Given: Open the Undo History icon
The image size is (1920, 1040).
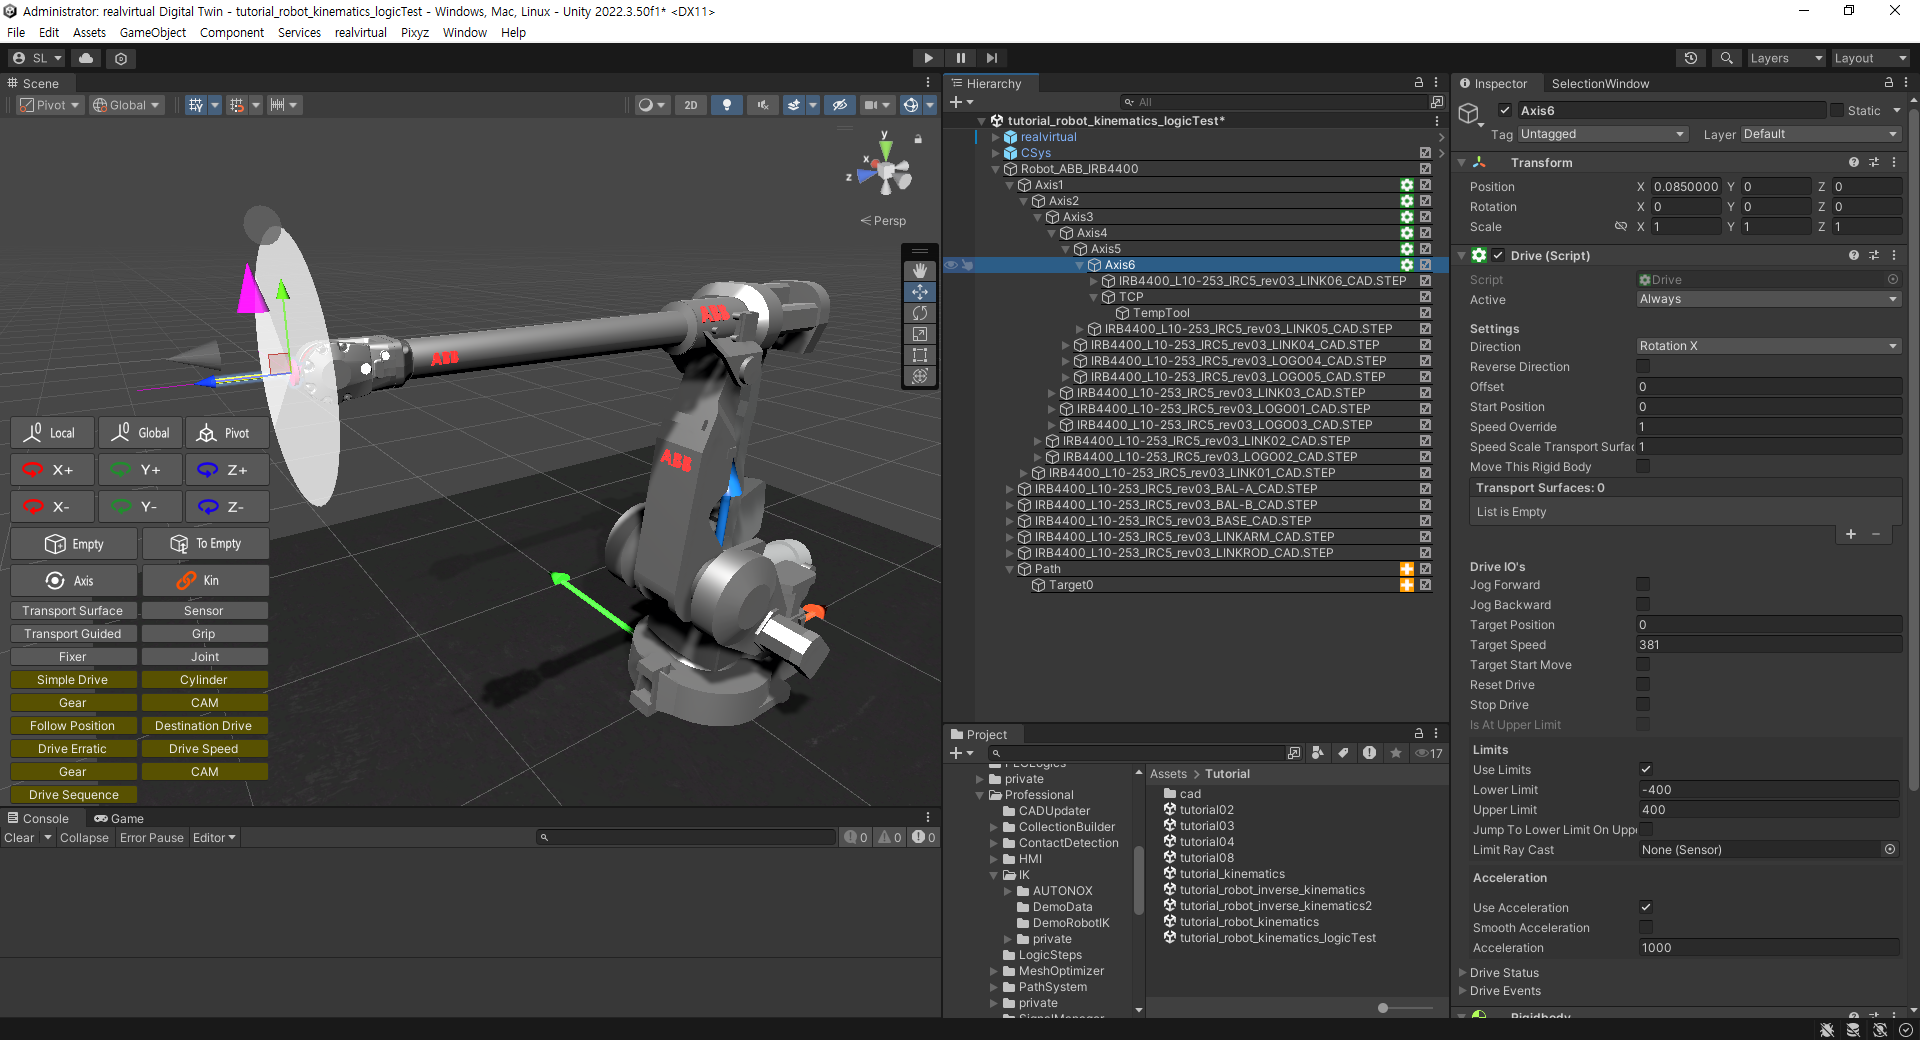Looking at the screenshot, I should coord(1691,58).
